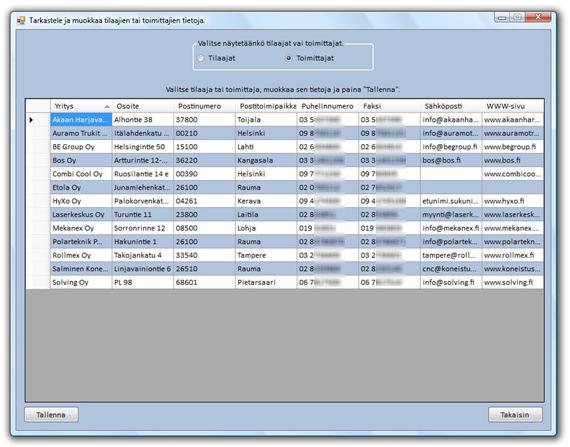The width and height of the screenshot is (570, 447).
Task: Select the Etola Oy cell
Action: pos(81,188)
